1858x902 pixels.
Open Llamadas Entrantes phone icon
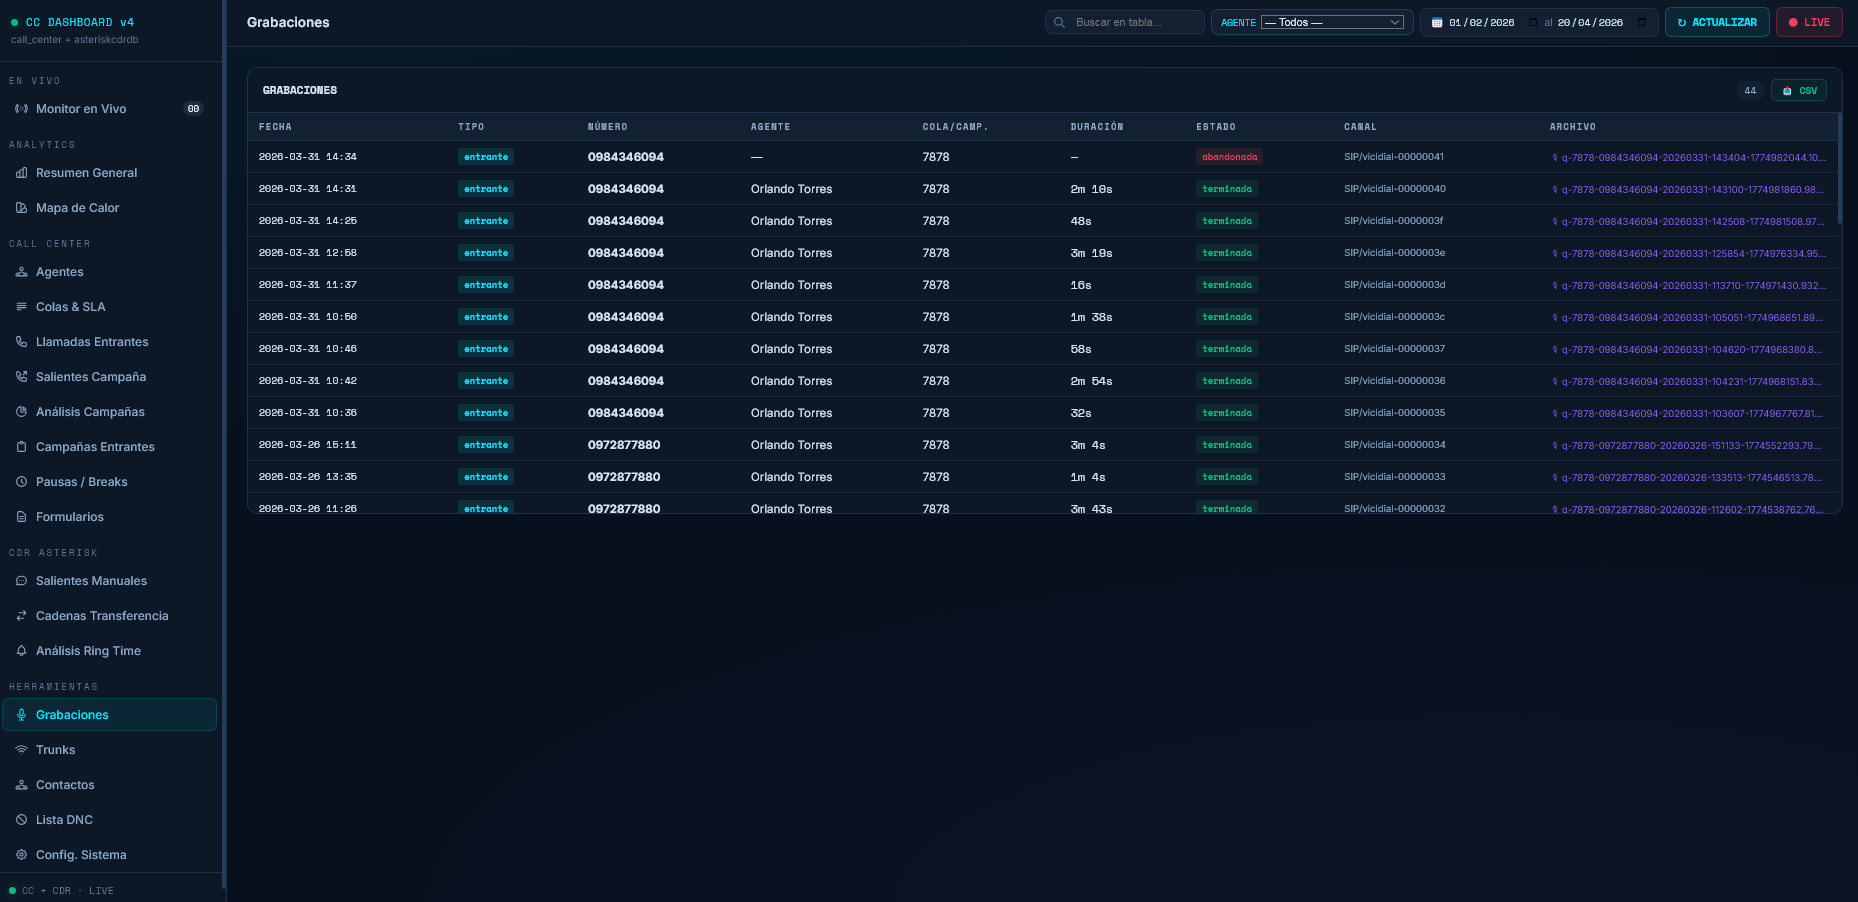pyautogui.click(x=21, y=342)
